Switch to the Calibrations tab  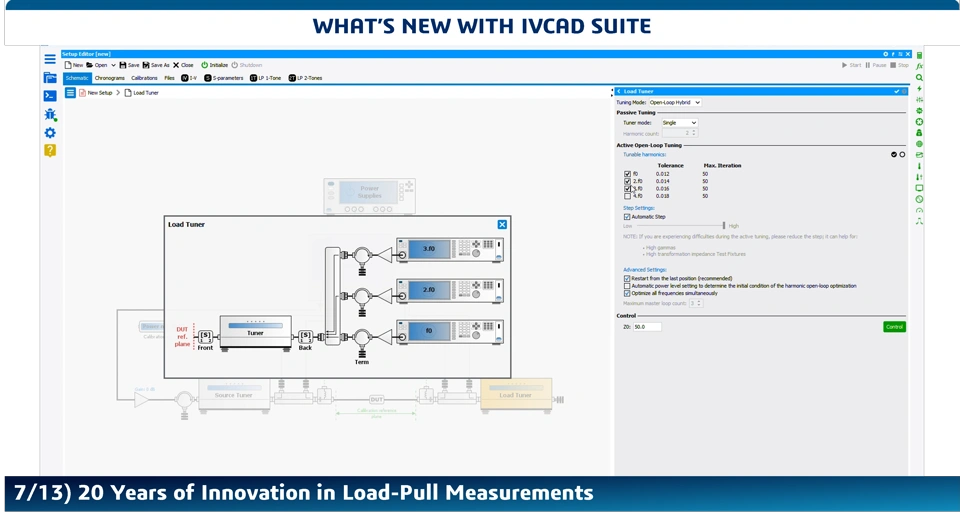144,78
